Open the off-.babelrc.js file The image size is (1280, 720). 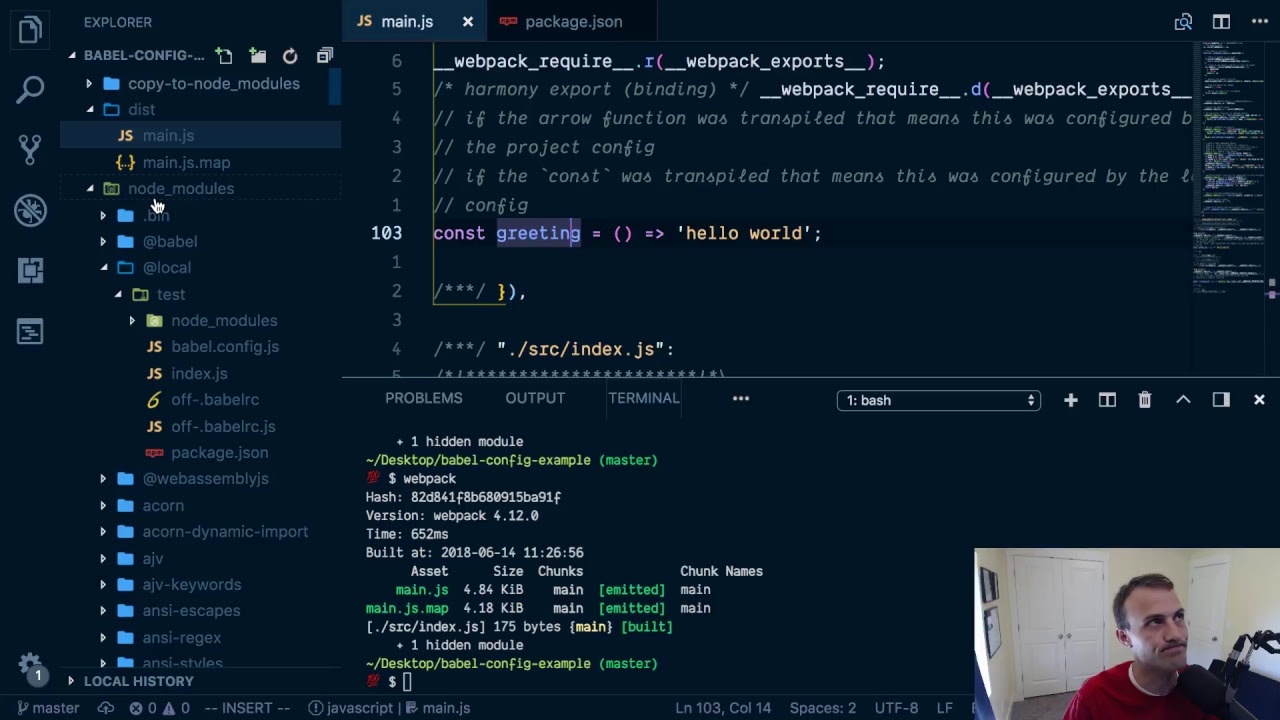click(200, 426)
